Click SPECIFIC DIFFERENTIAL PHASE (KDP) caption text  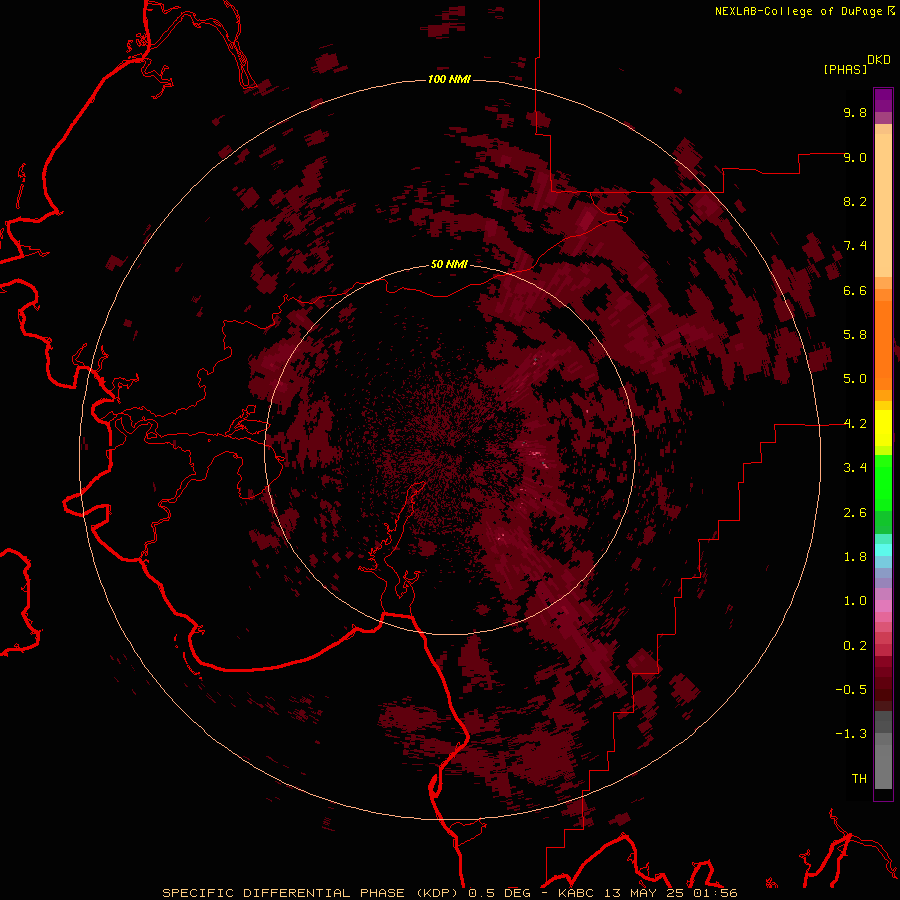click(313, 893)
